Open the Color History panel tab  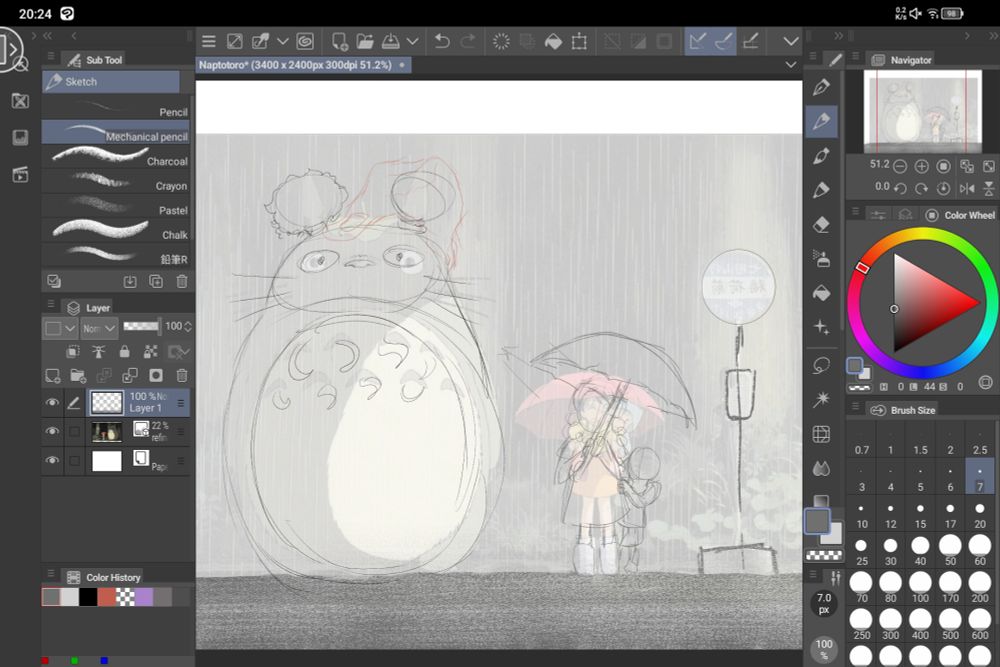(x=105, y=578)
